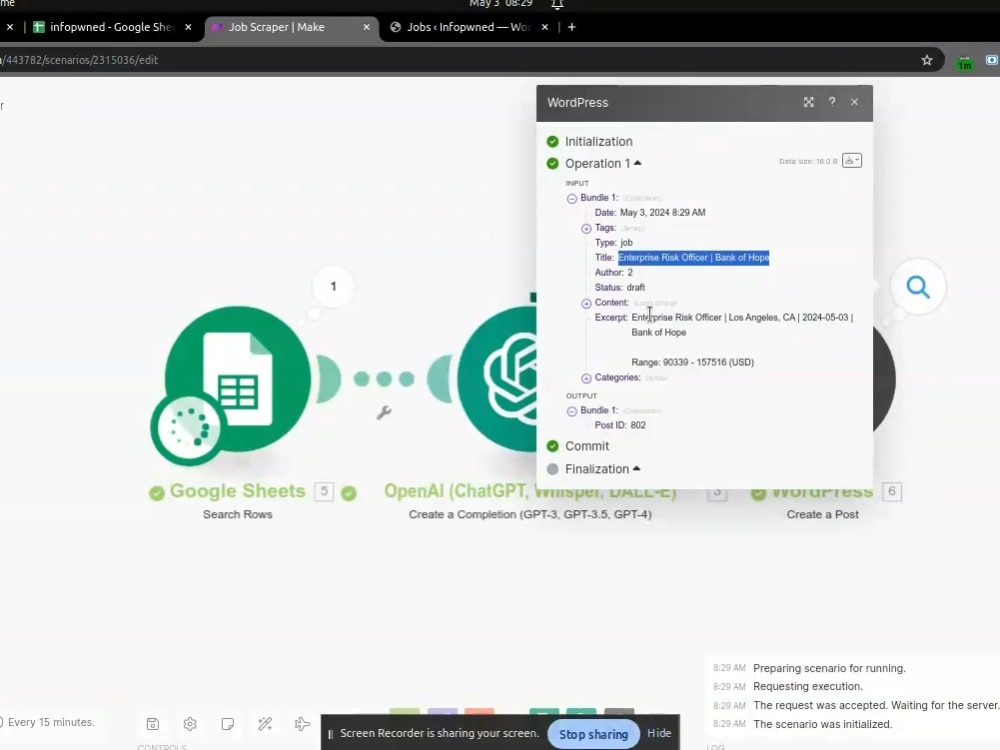
Task: Click the highlighted title Enterprise Risk Officer
Action: (x=693, y=258)
